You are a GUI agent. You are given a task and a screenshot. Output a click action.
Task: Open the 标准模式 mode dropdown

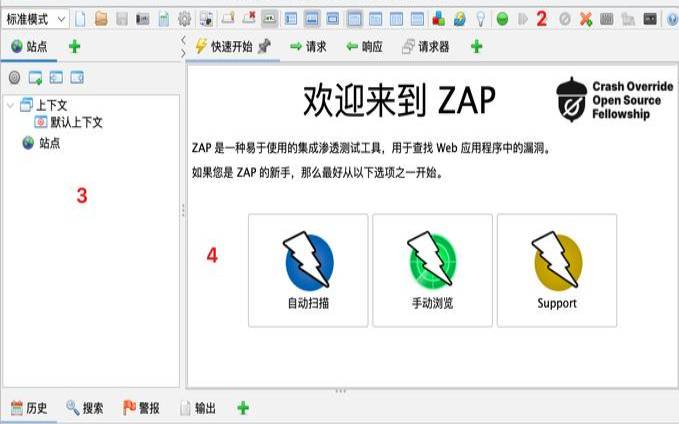[x=36, y=18]
